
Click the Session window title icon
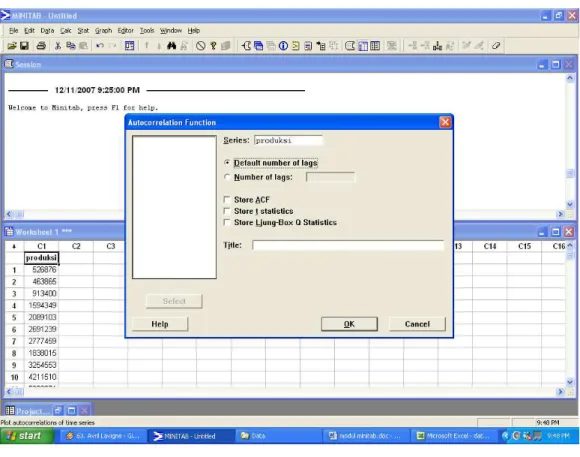(9, 64)
